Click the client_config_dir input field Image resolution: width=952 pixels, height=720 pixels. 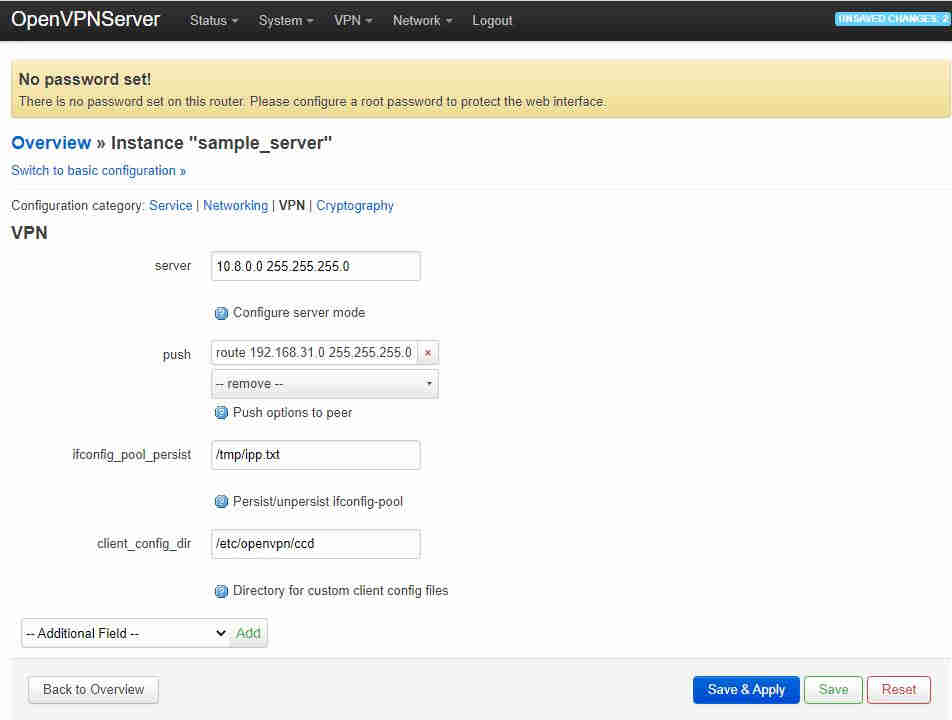click(316, 544)
